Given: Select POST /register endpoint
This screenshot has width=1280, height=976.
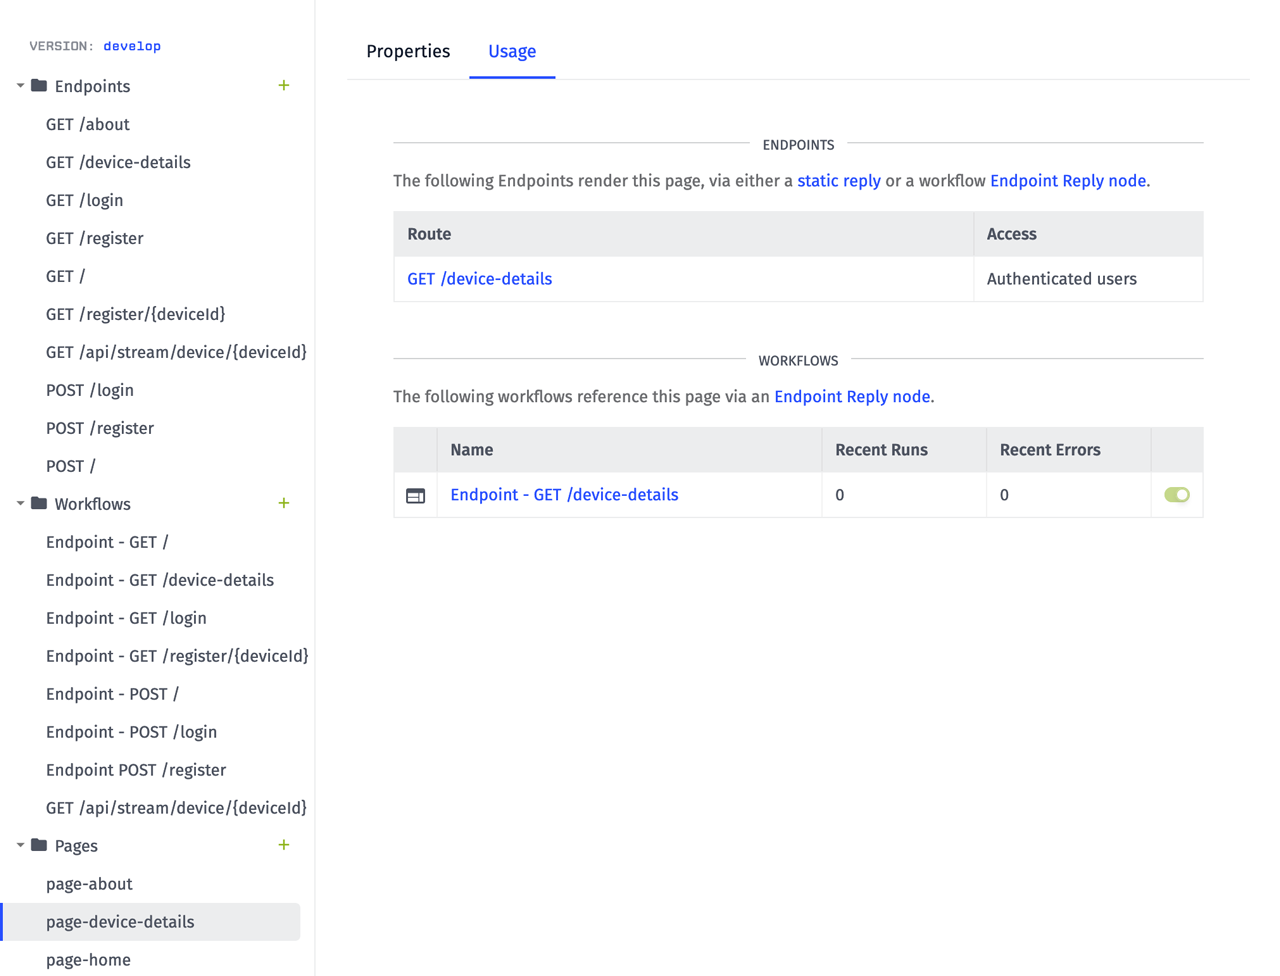Looking at the screenshot, I should tap(100, 429).
